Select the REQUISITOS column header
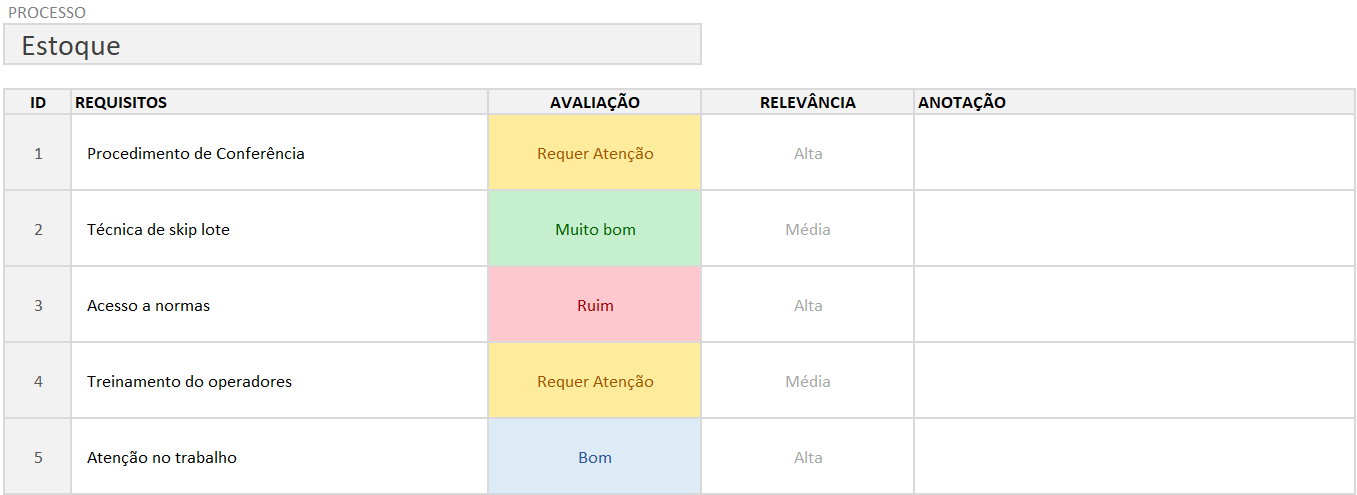Viewport: 1357px width, 495px height. (279, 102)
